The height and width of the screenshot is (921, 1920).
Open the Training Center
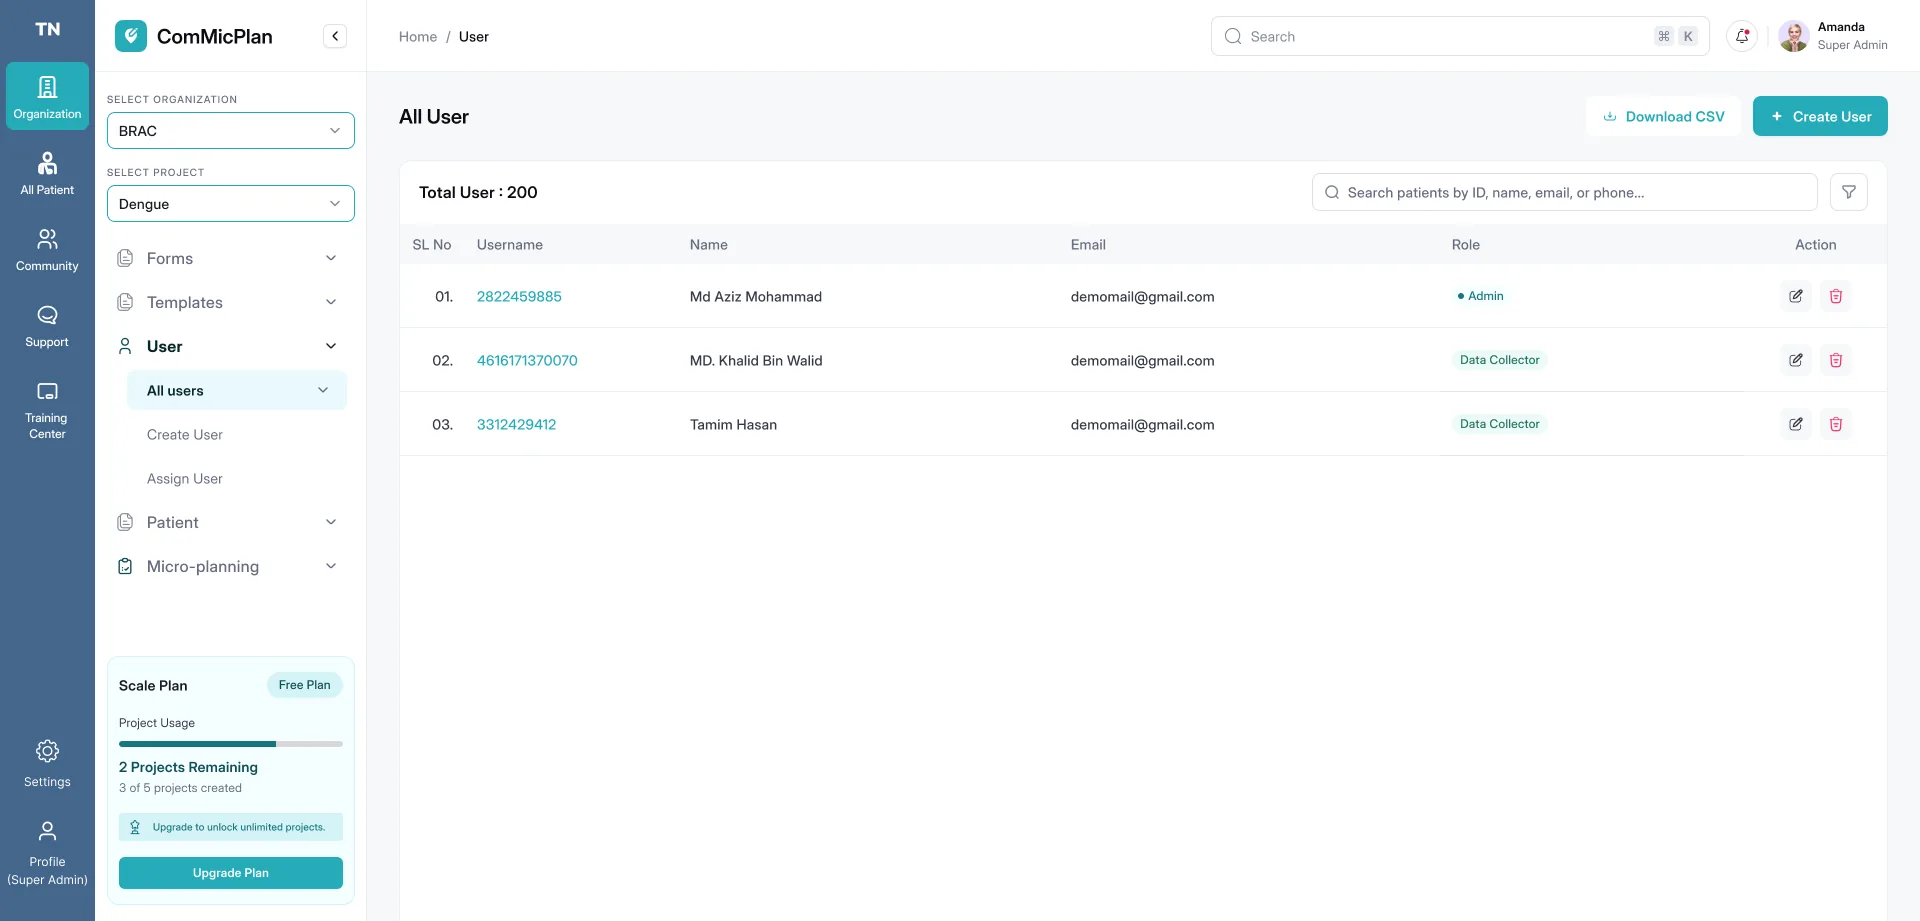click(47, 410)
